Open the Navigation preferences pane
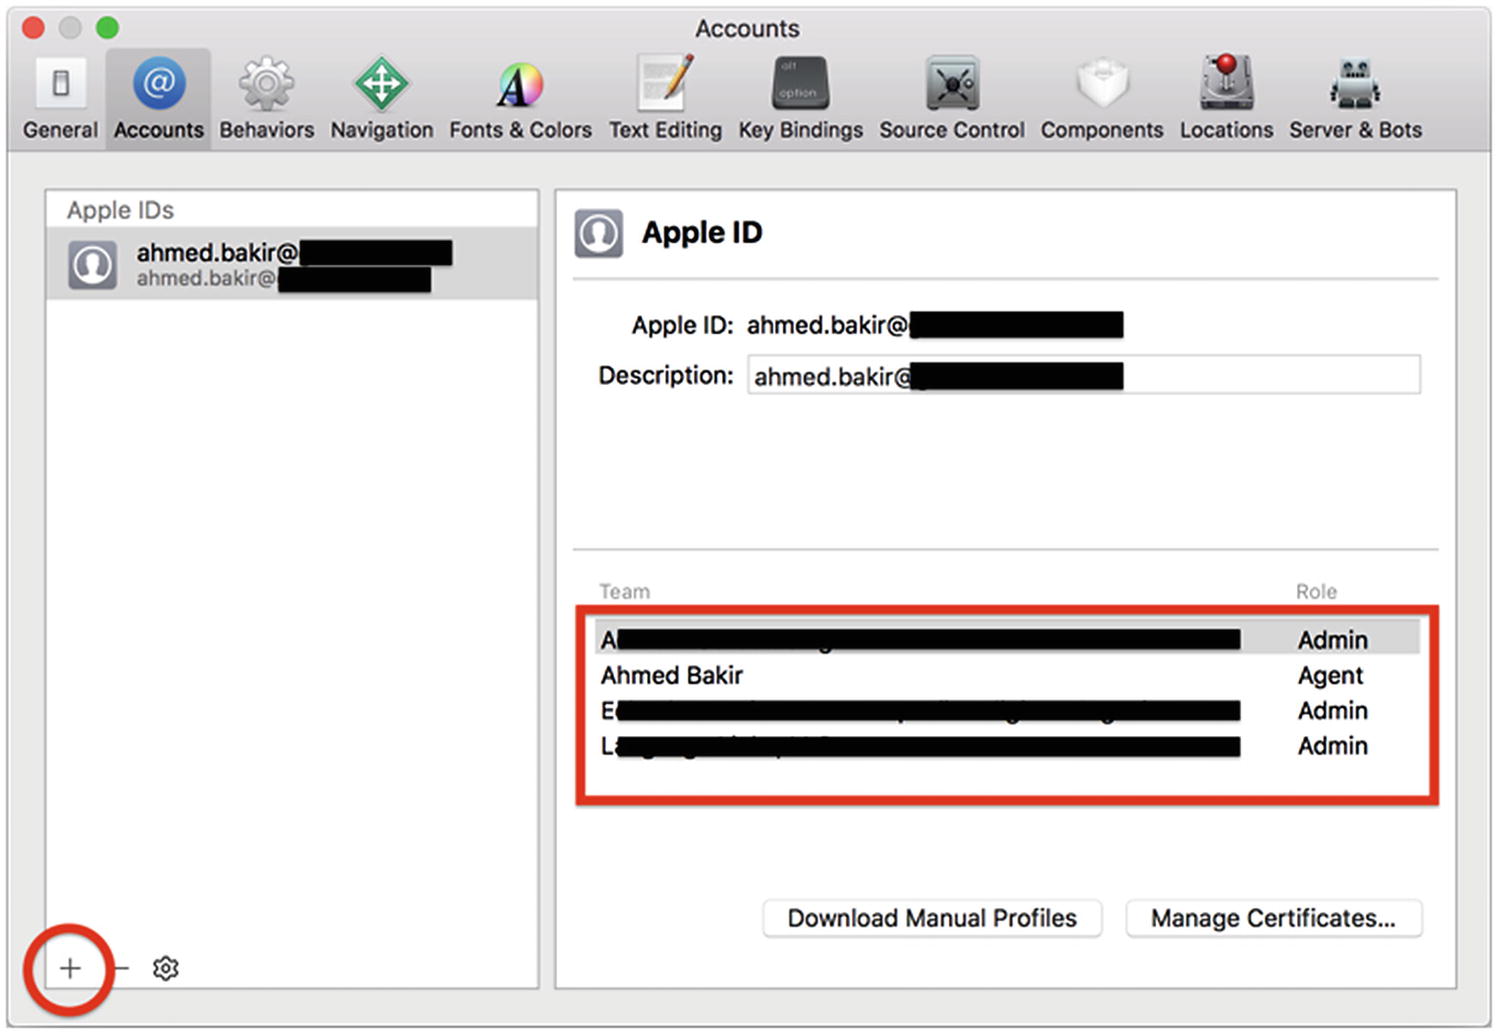Image resolution: width=1500 pixels, height=1036 pixels. [x=382, y=99]
